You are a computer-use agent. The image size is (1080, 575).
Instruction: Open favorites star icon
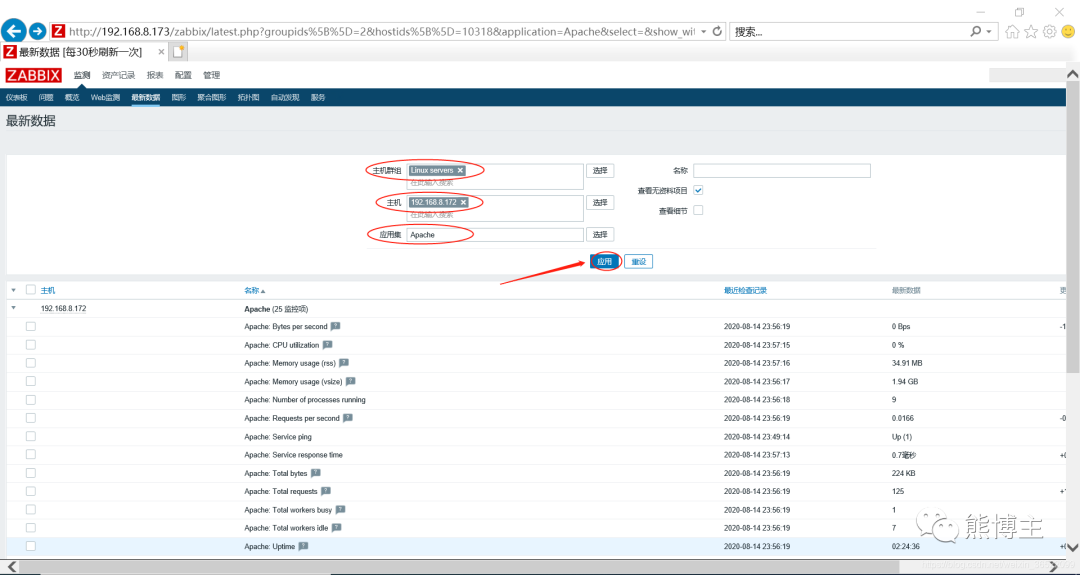coord(1030,32)
